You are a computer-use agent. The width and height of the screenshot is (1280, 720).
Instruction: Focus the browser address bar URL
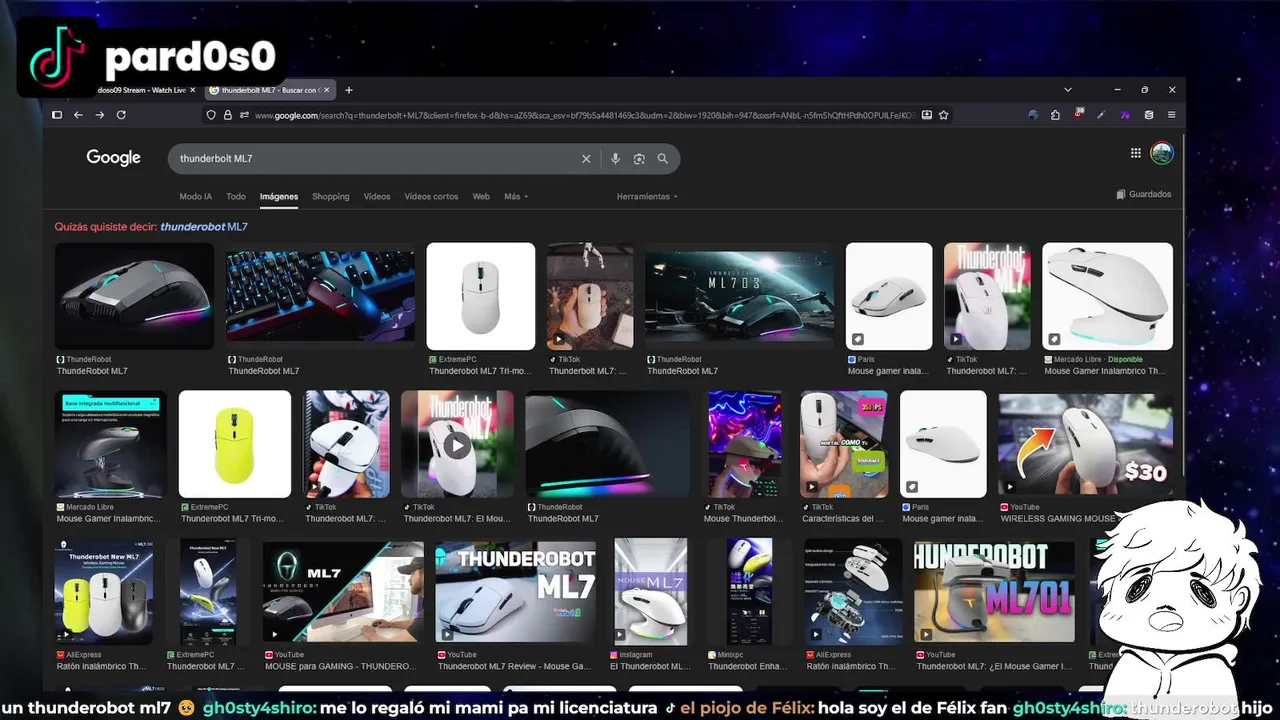583,115
